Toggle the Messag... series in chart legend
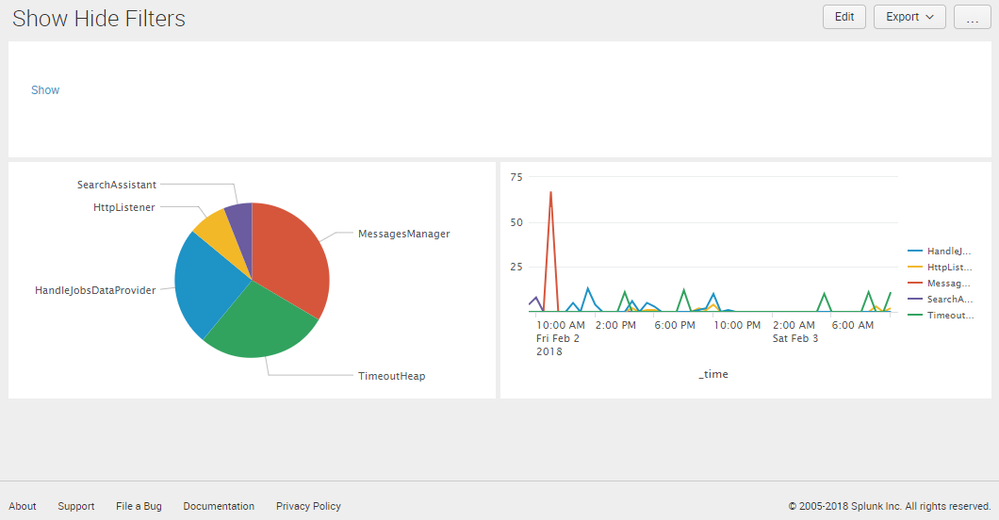999x520 pixels. click(948, 283)
